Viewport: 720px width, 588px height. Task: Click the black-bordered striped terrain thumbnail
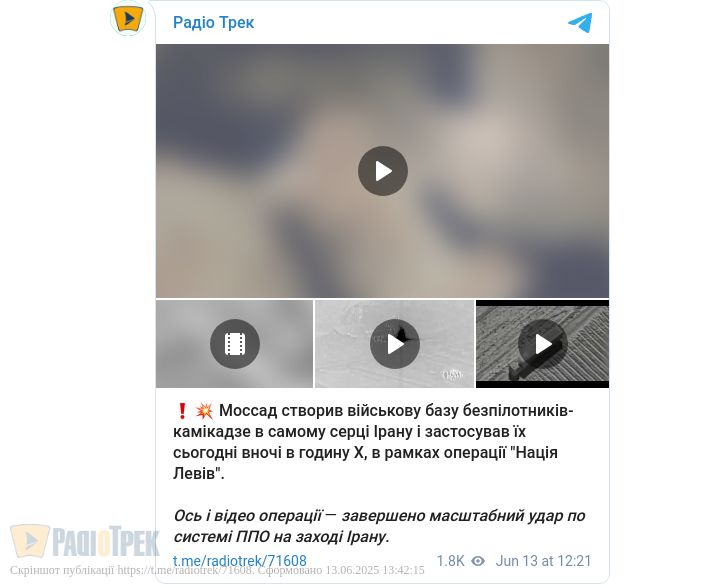point(542,344)
